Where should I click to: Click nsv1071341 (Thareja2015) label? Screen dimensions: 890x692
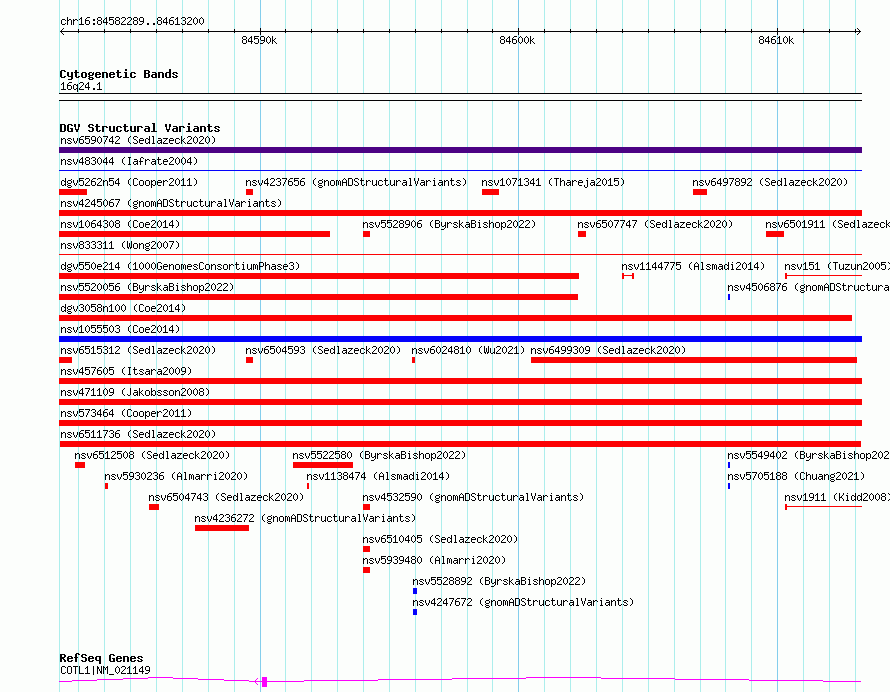click(553, 182)
